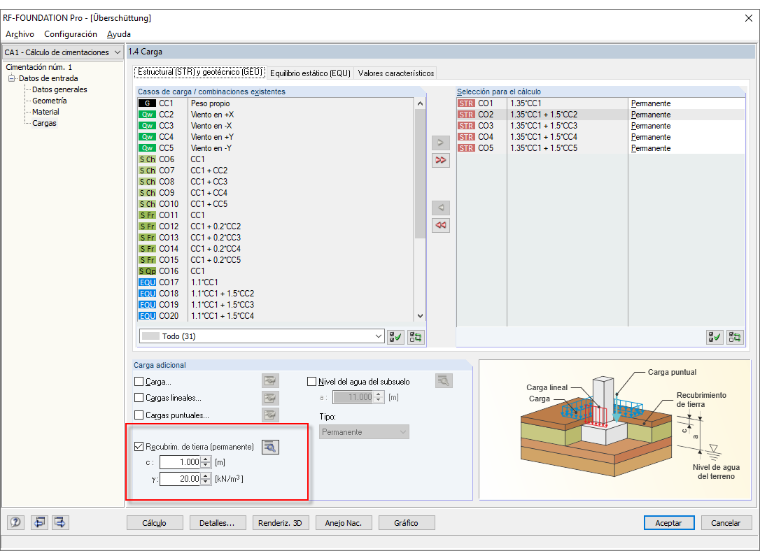Open the Todo (31) filter dropdown
760x560 pixels.
(262, 336)
